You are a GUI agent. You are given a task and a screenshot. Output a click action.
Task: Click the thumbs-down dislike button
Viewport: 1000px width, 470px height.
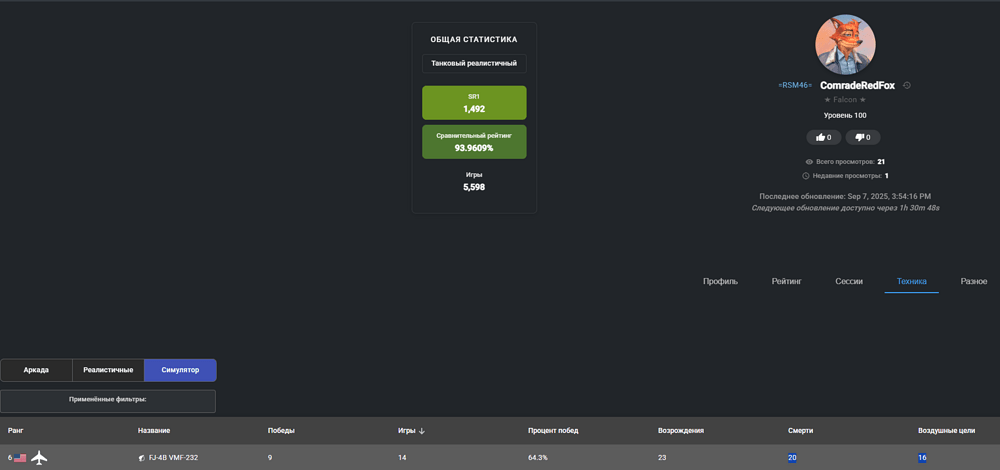[x=863, y=137]
